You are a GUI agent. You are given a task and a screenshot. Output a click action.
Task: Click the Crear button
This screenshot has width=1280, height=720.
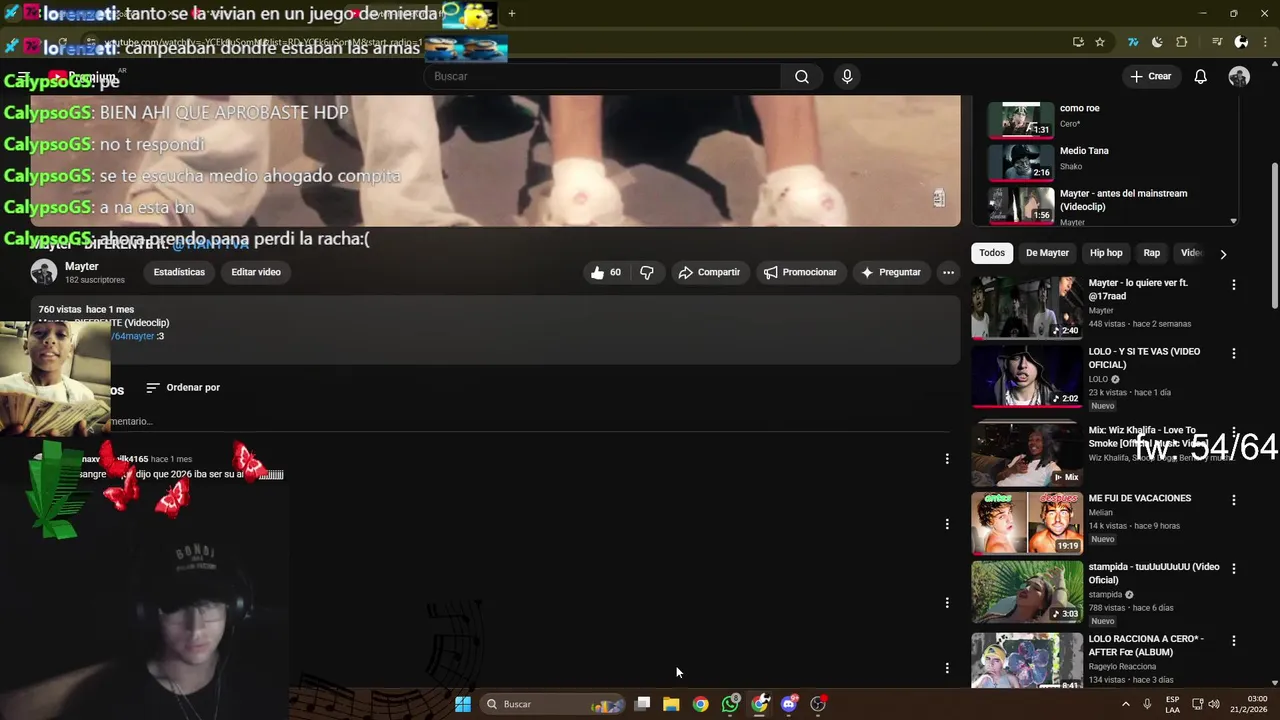coord(1150,77)
